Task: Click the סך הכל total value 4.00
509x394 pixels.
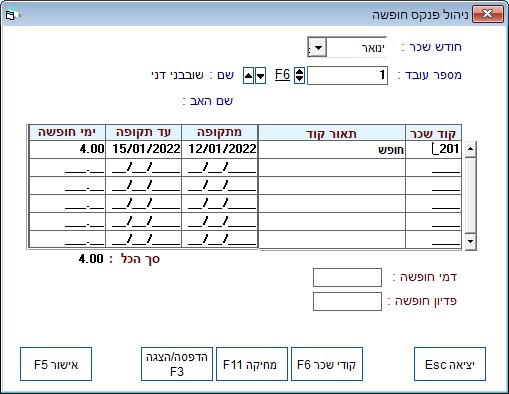Action: [x=91, y=259]
